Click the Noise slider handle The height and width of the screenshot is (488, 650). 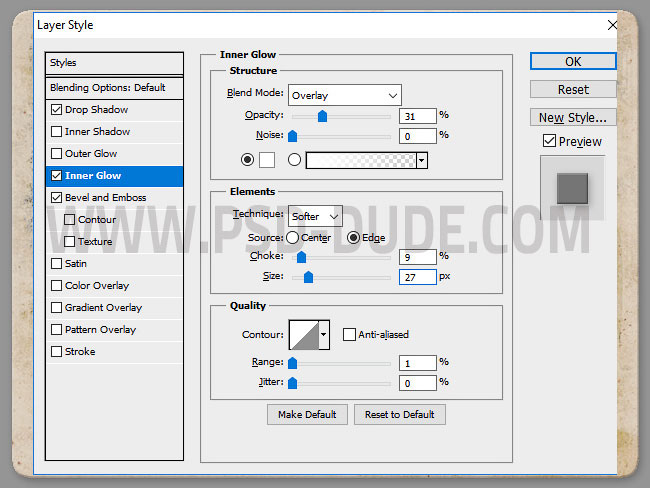[x=292, y=136]
